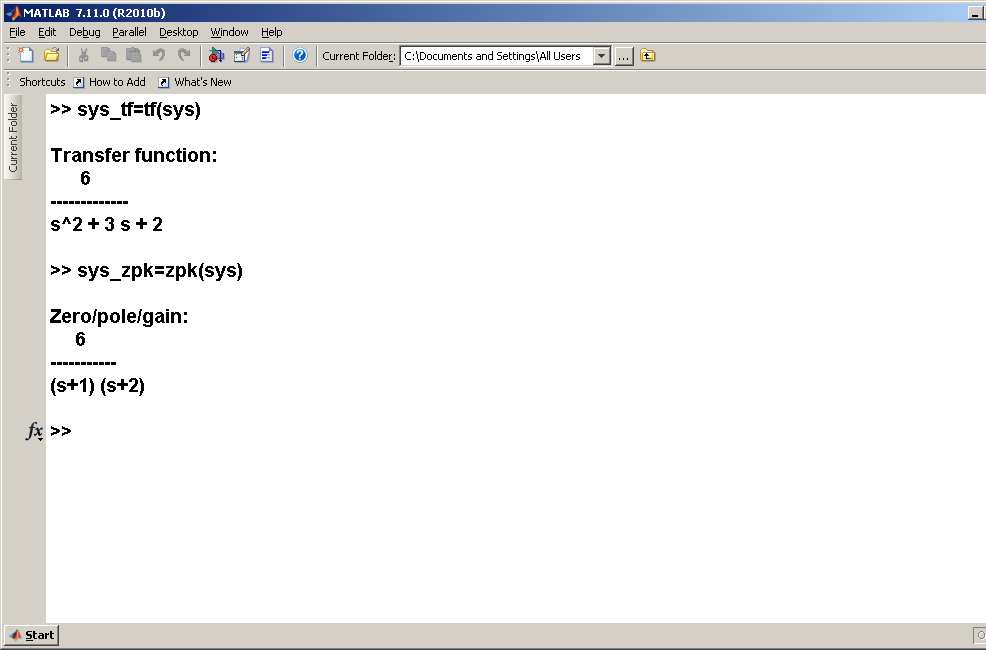
Task: Go up one folder level icon
Action: point(648,55)
